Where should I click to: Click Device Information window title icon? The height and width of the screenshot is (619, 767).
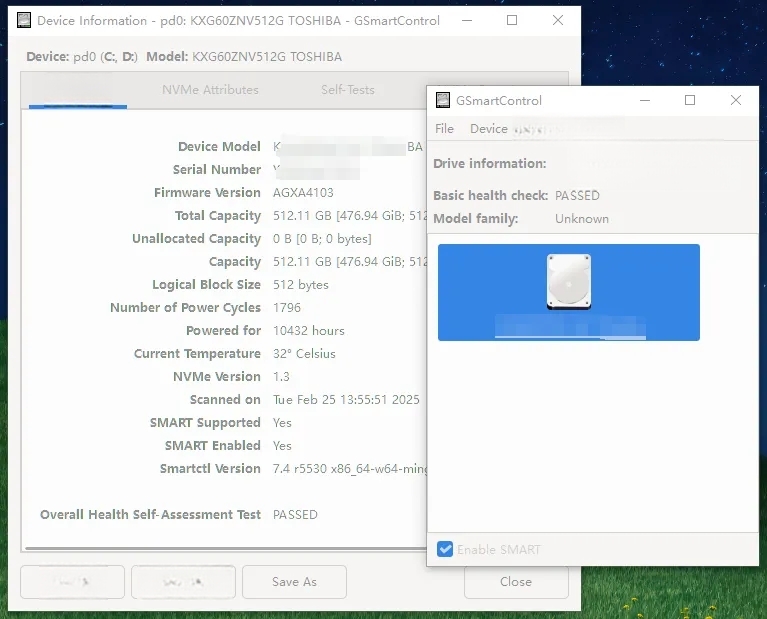23,20
